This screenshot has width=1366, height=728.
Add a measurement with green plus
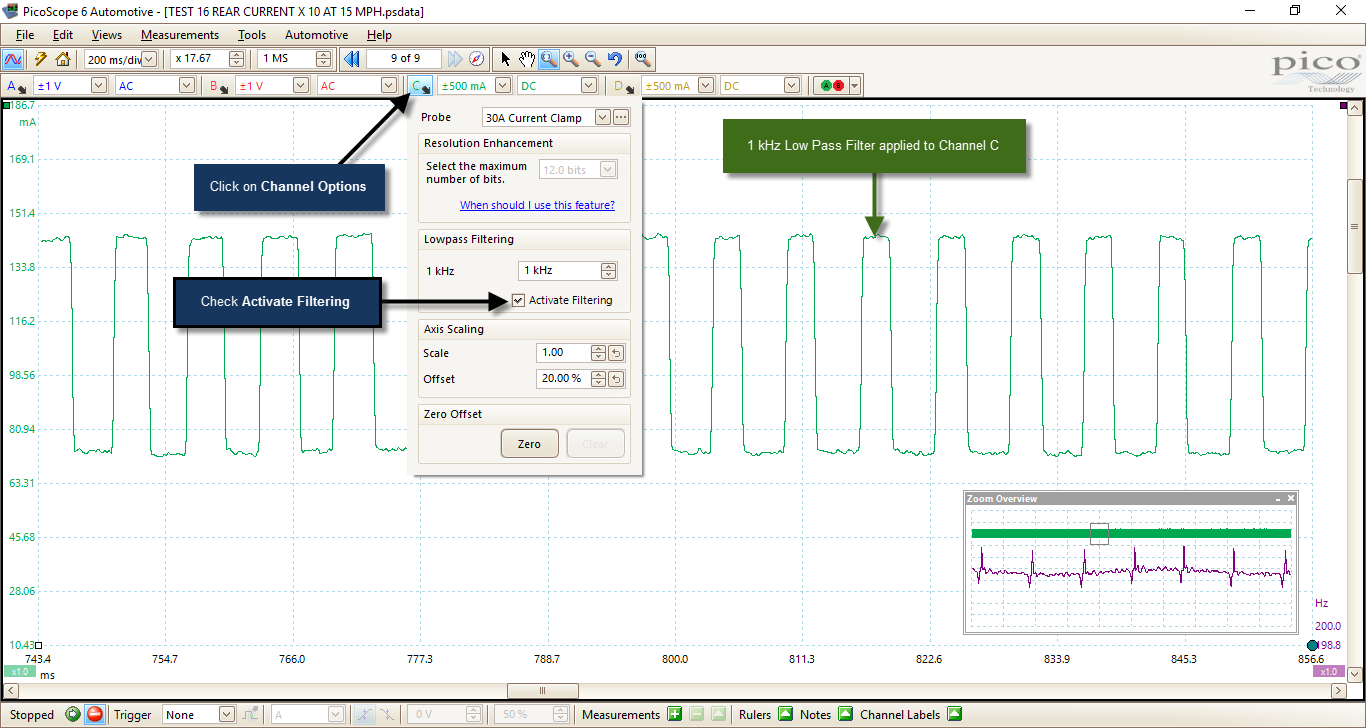(x=675, y=714)
